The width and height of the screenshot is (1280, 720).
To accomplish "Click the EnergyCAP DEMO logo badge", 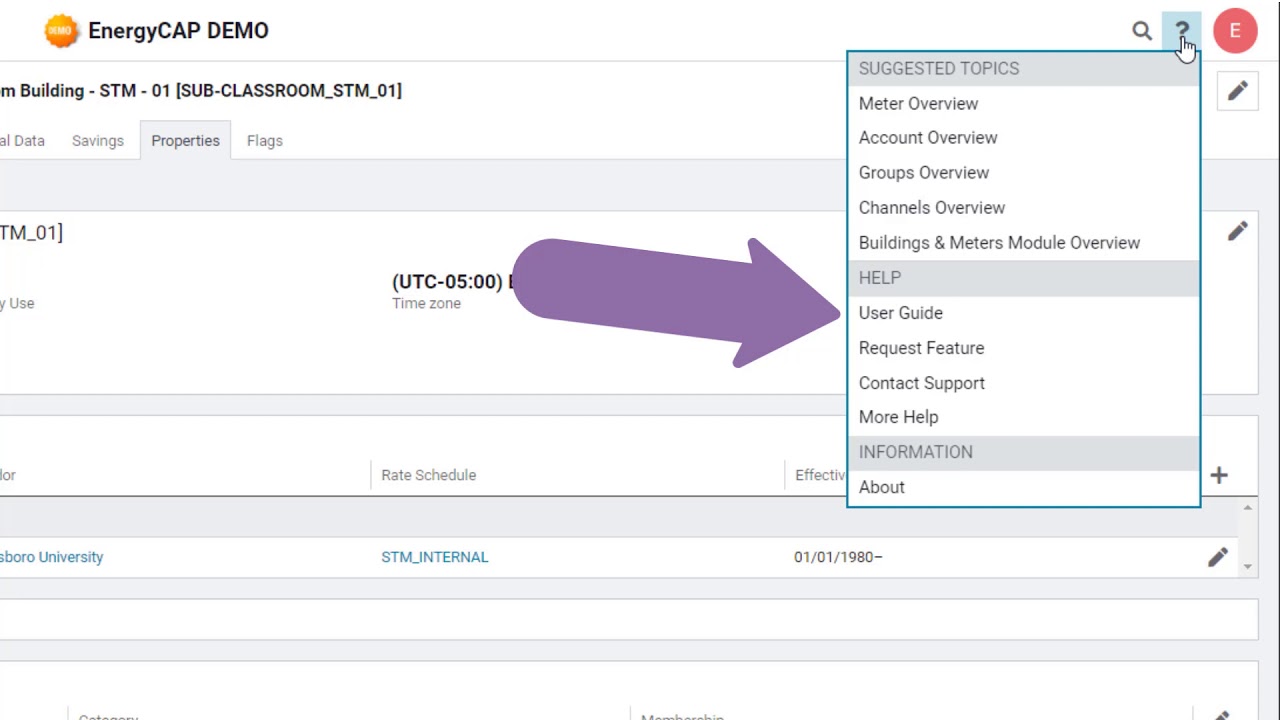I will [61, 31].
